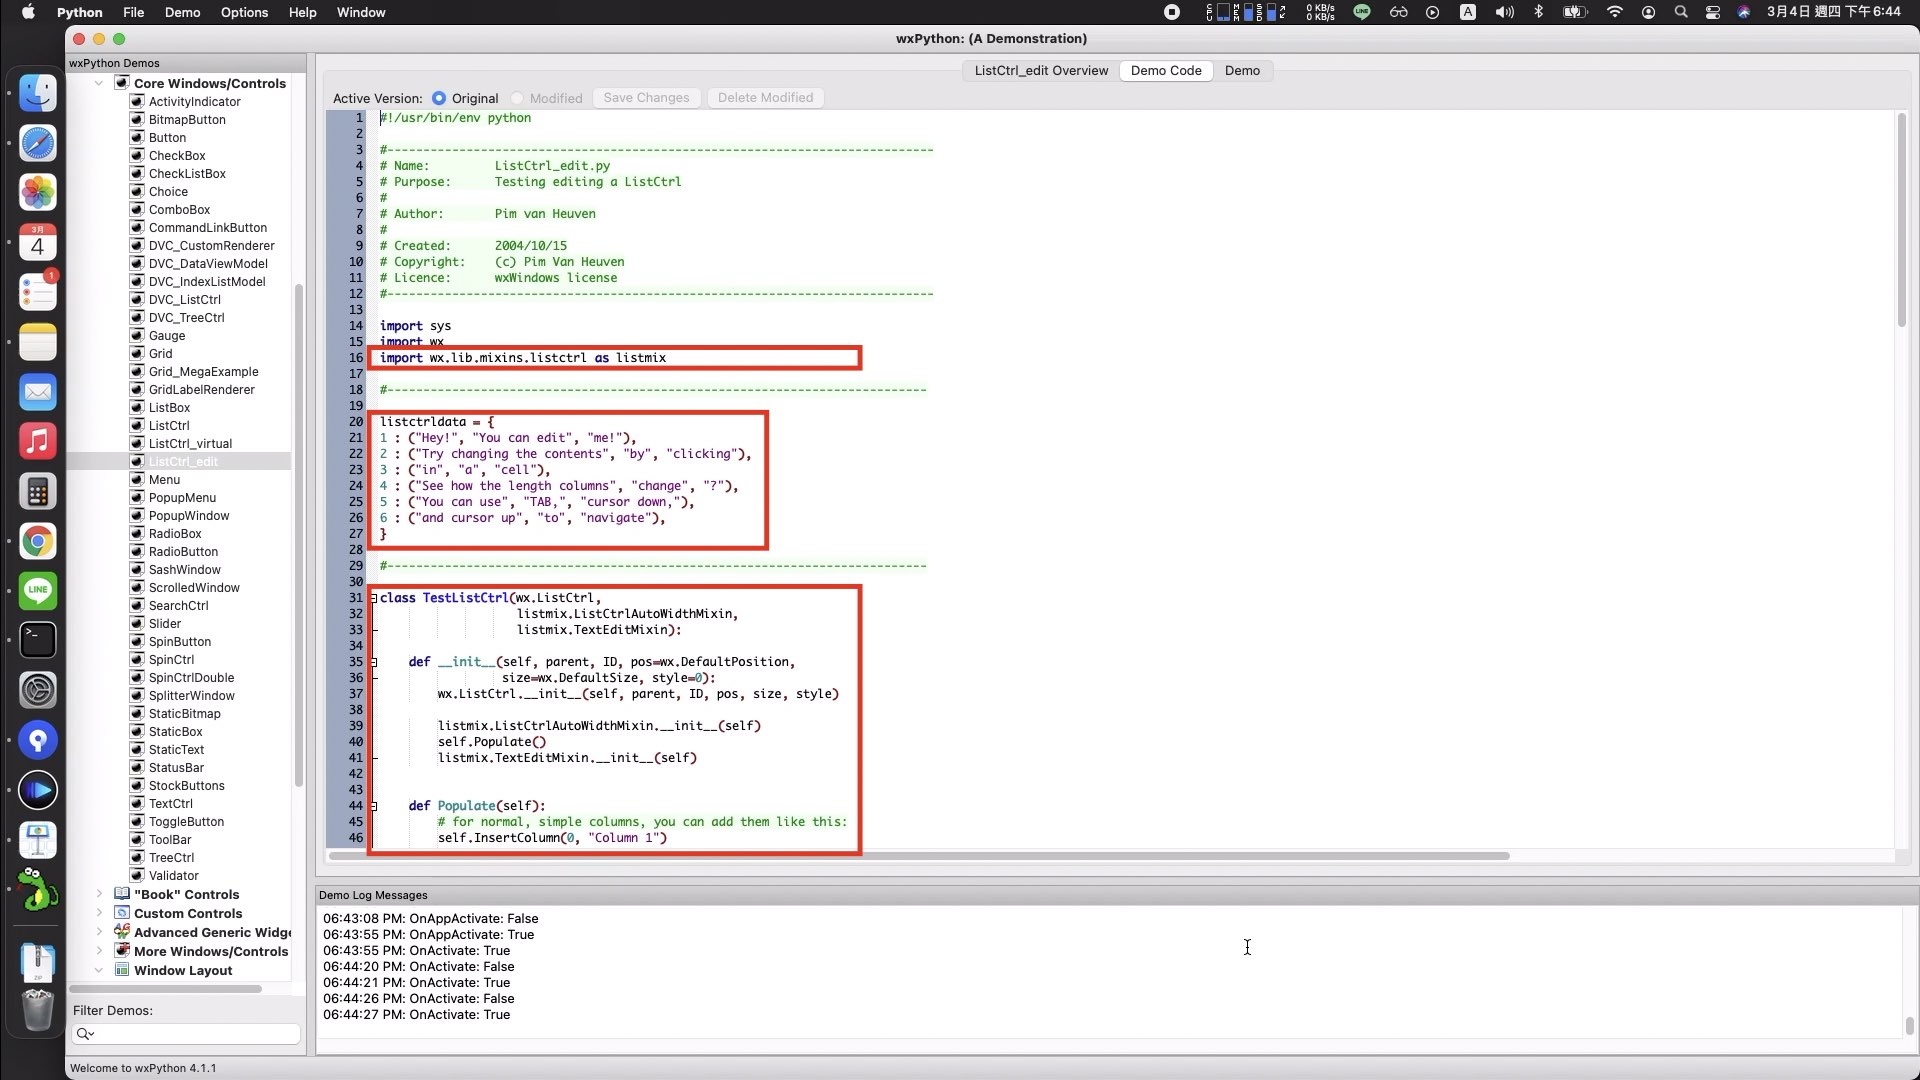Expand the Custom Controls tree node
This screenshot has width=1920, height=1080.
pos(99,913)
